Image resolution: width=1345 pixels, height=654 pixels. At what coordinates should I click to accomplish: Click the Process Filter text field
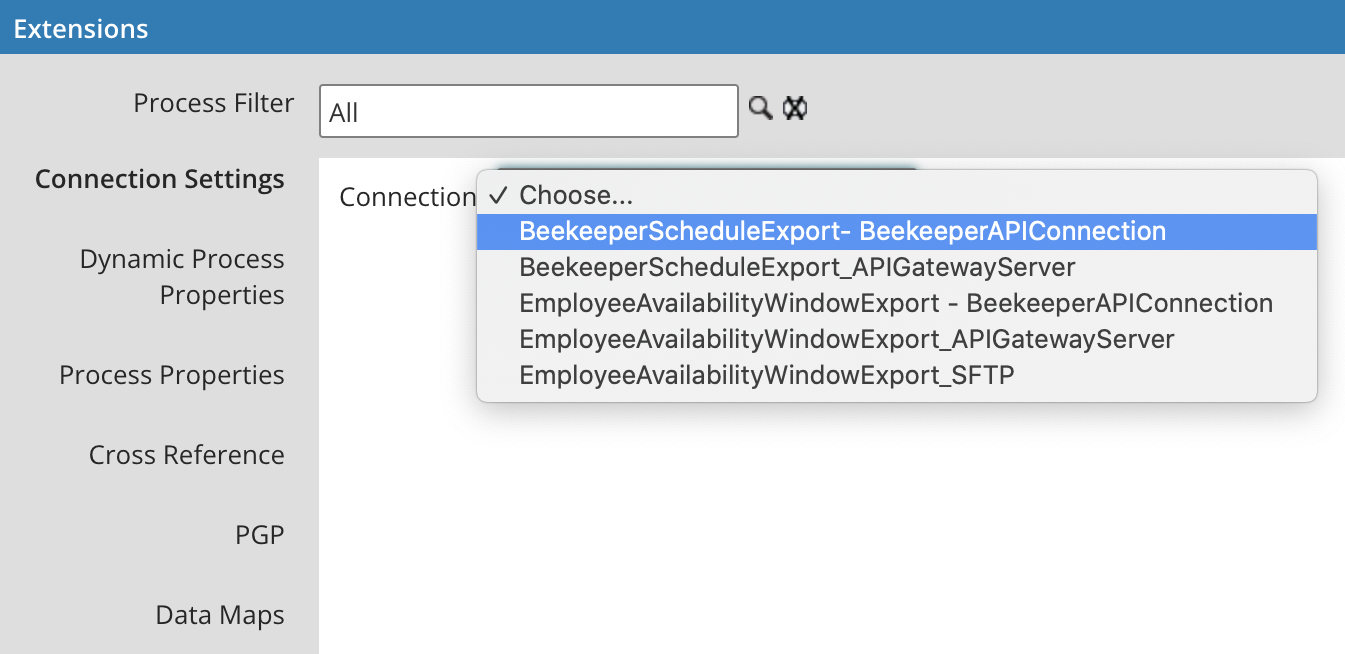pyautogui.click(x=529, y=111)
